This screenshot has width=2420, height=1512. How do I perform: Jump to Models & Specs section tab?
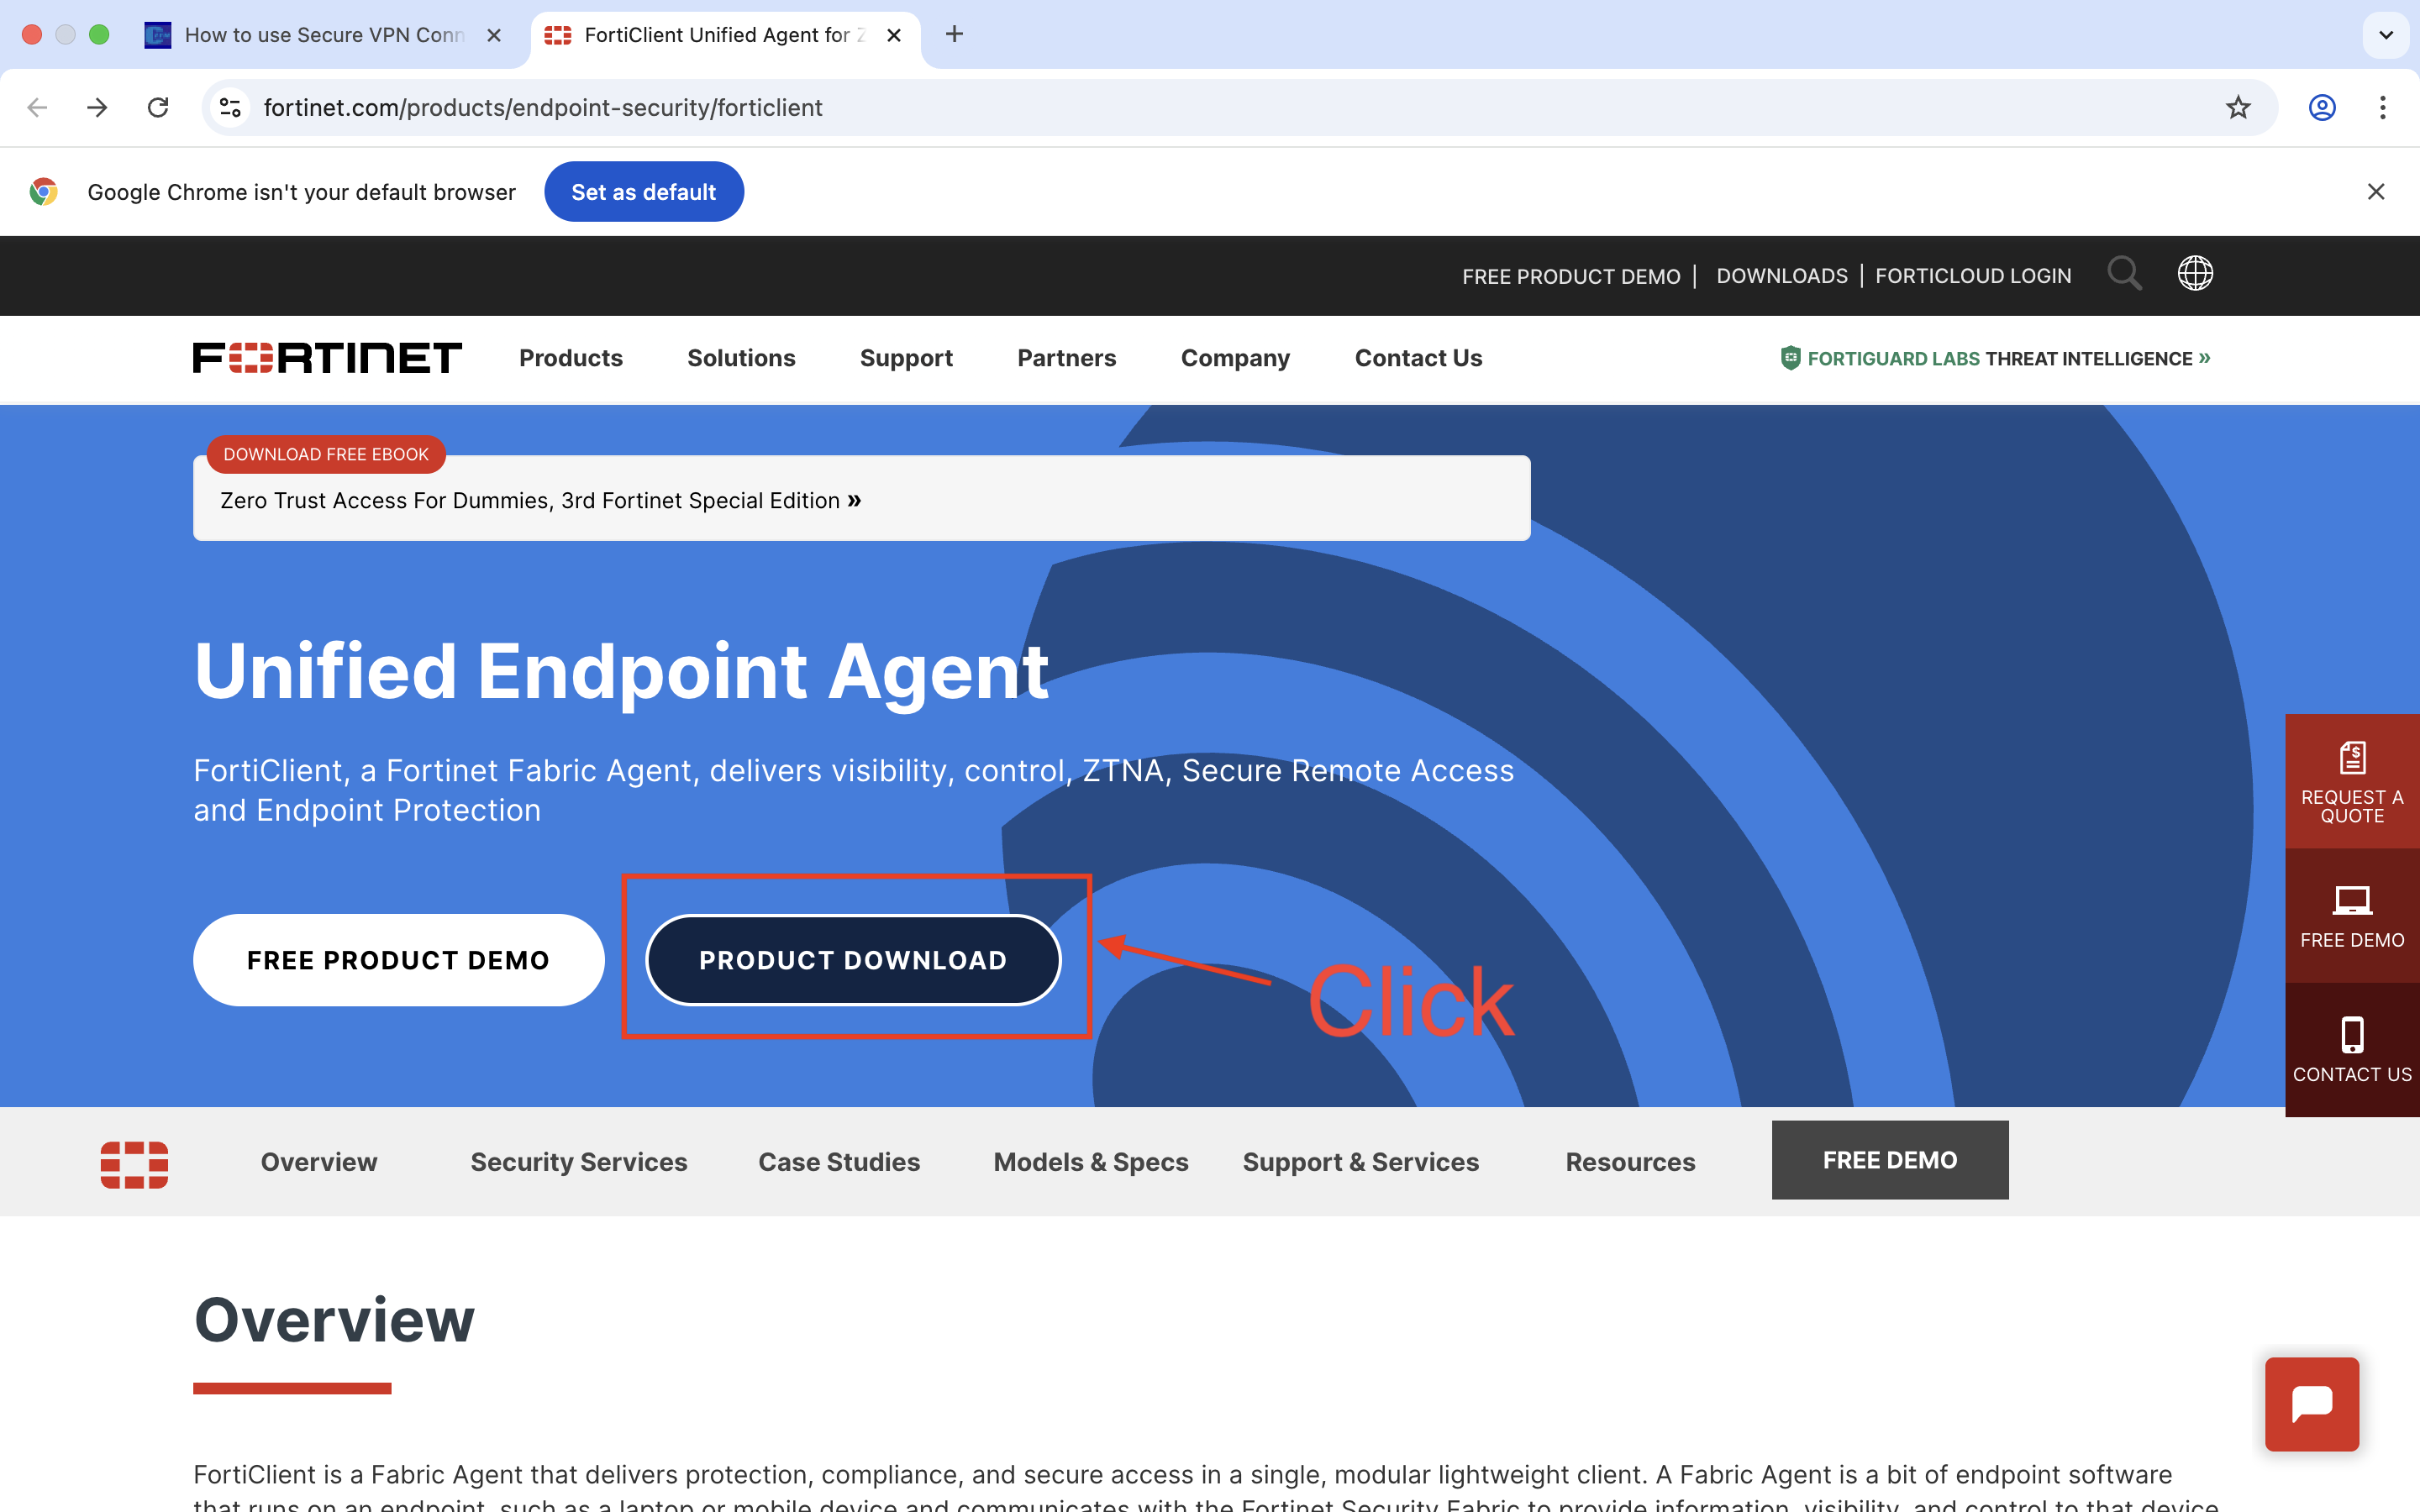coord(1091,1162)
